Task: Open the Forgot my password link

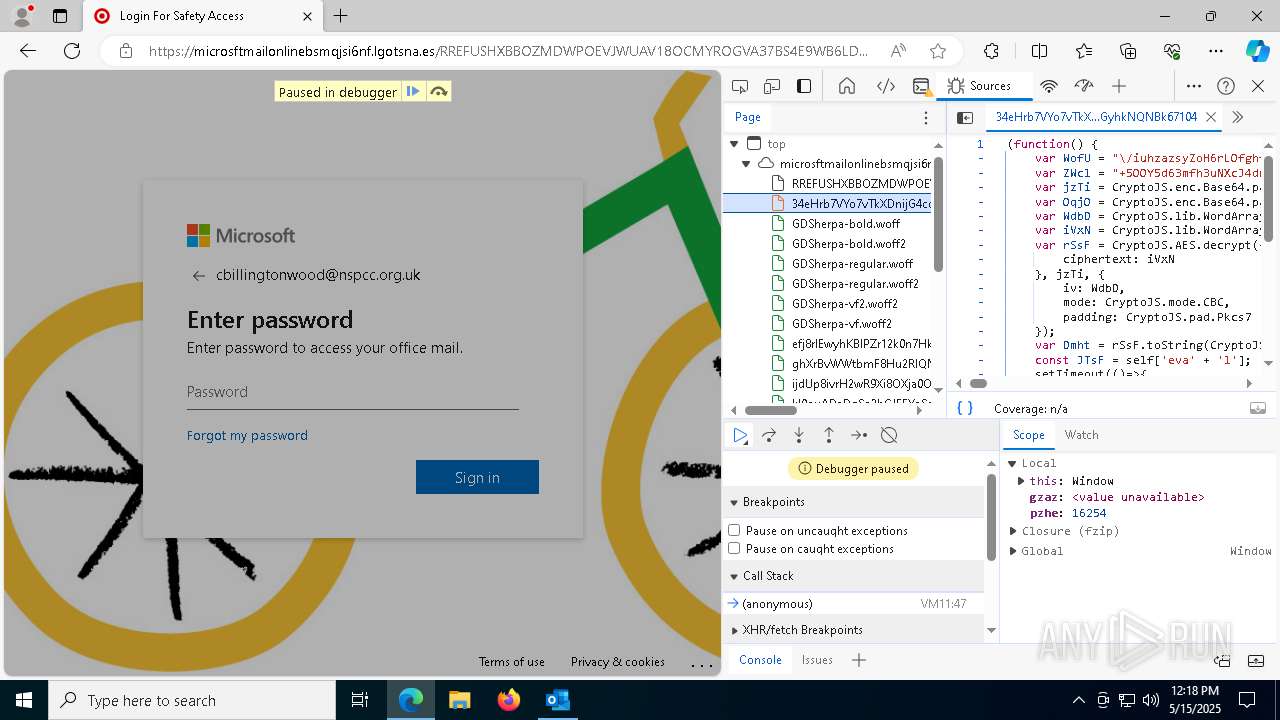Action: tap(247, 435)
